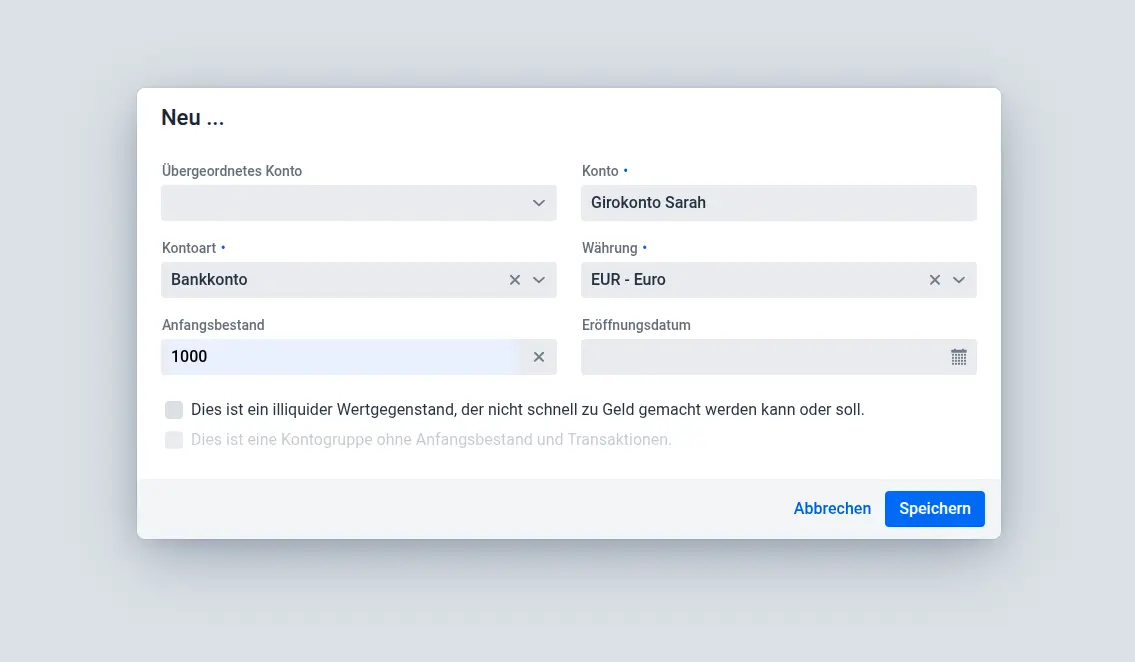Clear the Währung EUR selection via X

[935, 280]
